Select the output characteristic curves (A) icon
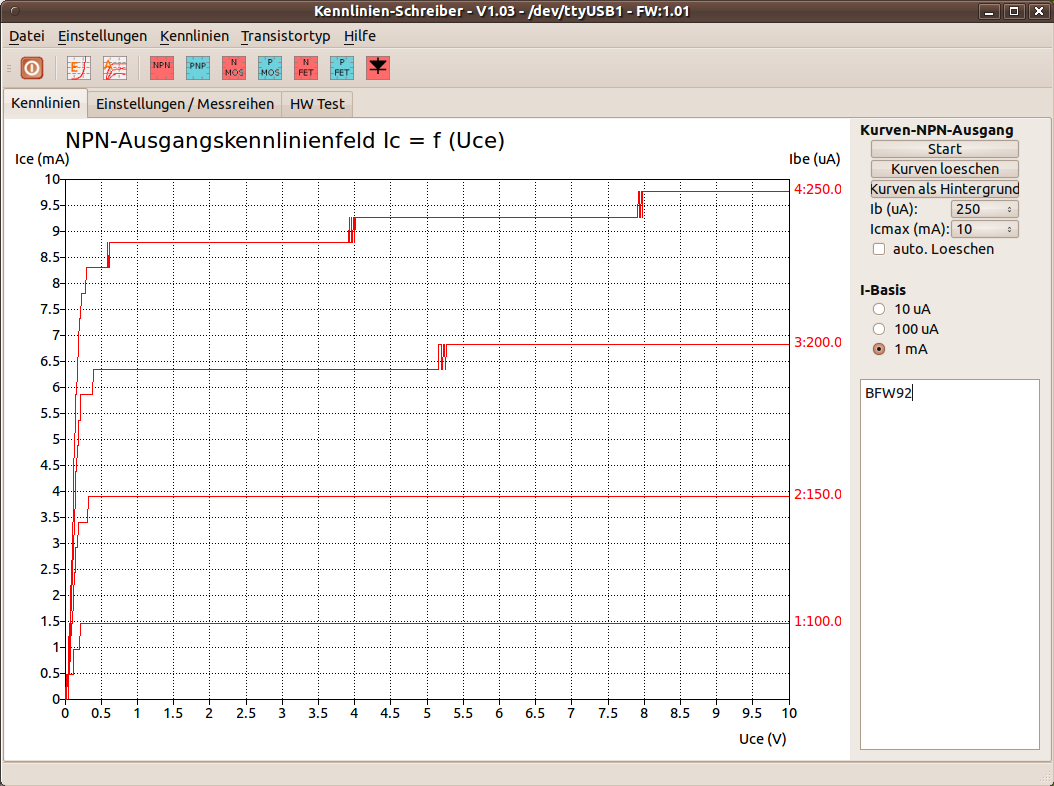The image size is (1054, 786). 115,68
